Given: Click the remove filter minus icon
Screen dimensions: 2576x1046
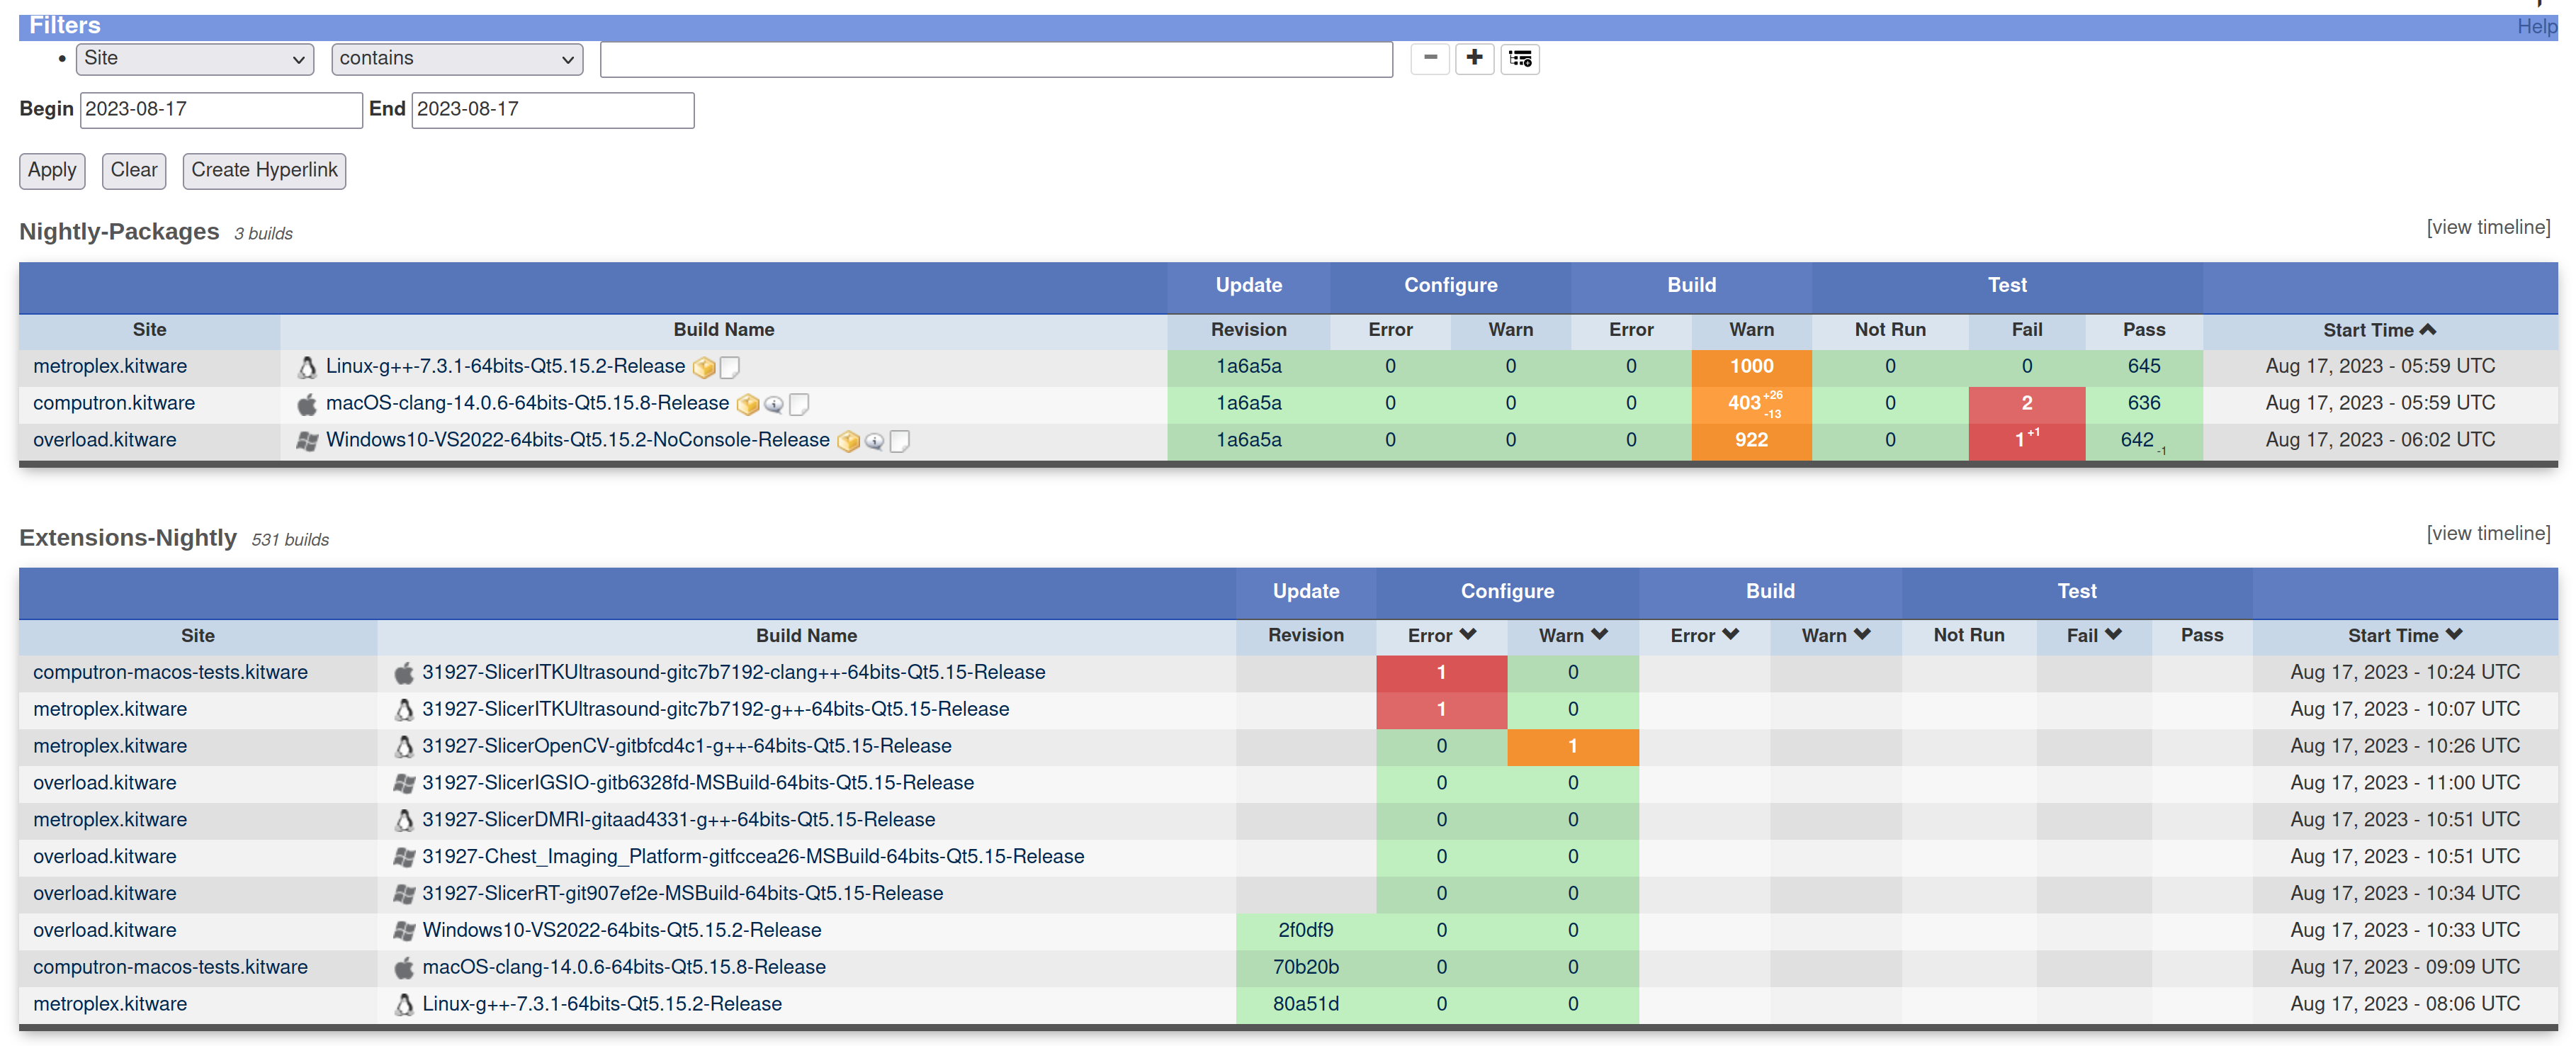Looking at the screenshot, I should pyautogui.click(x=1429, y=59).
